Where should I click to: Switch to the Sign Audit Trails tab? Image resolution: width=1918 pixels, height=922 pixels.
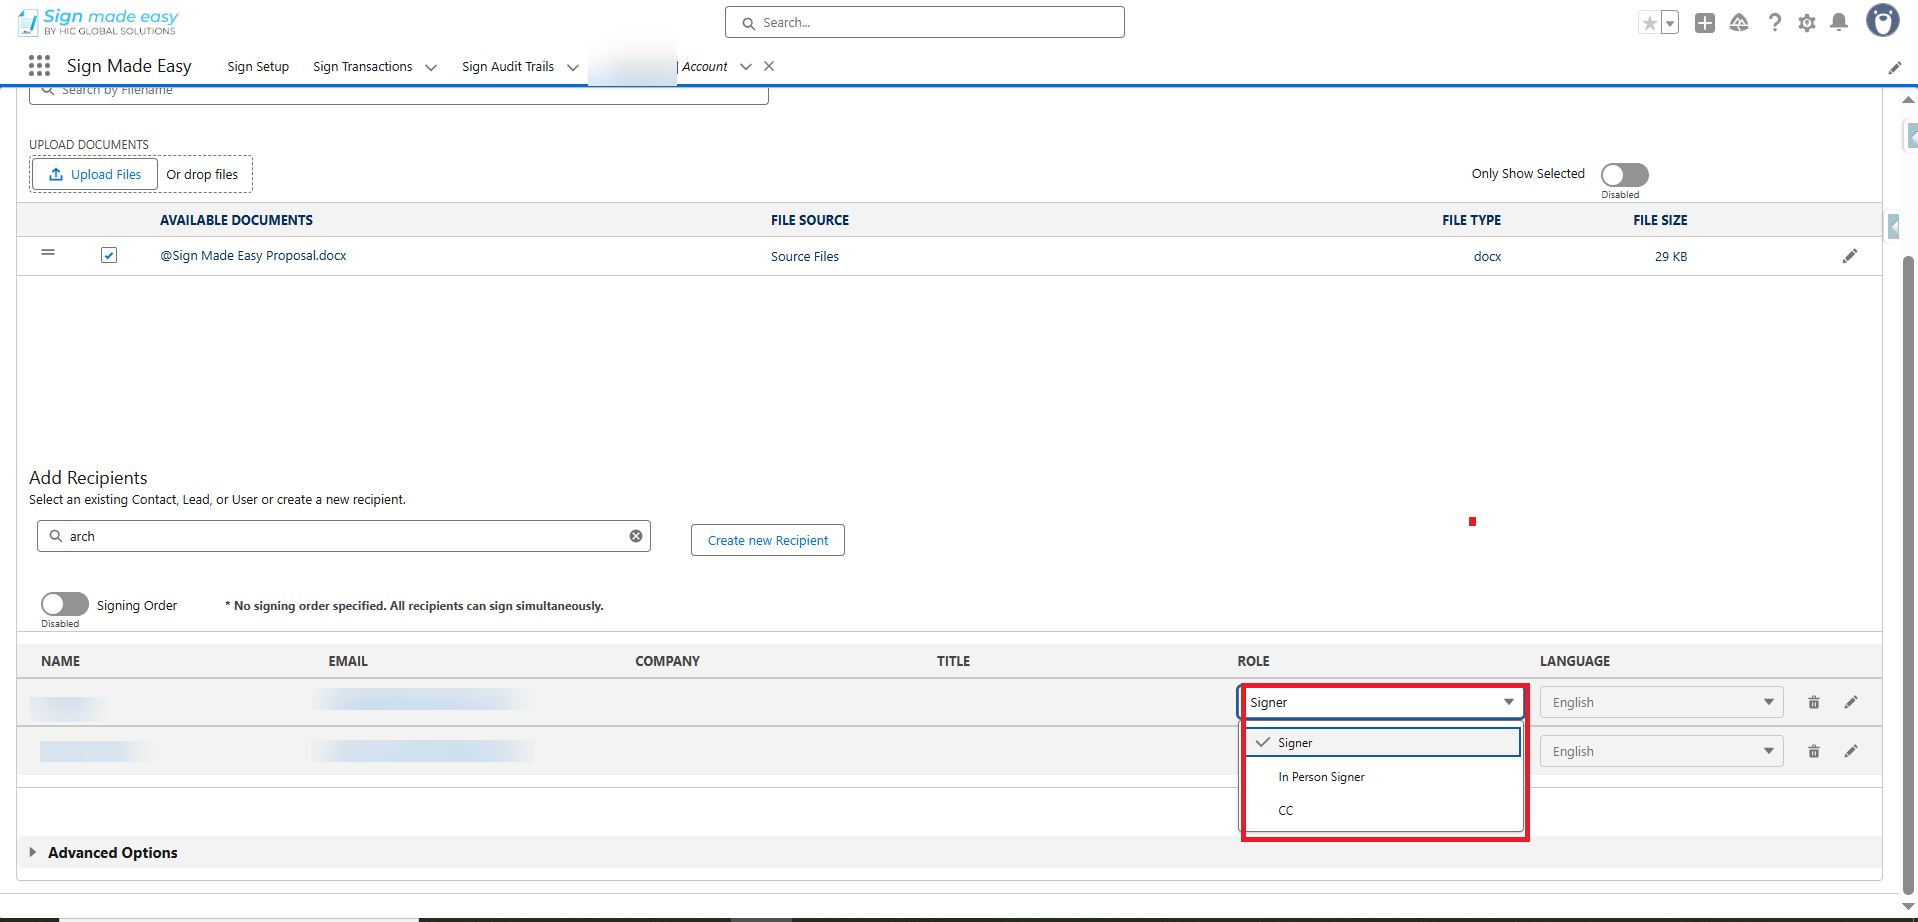tap(508, 67)
